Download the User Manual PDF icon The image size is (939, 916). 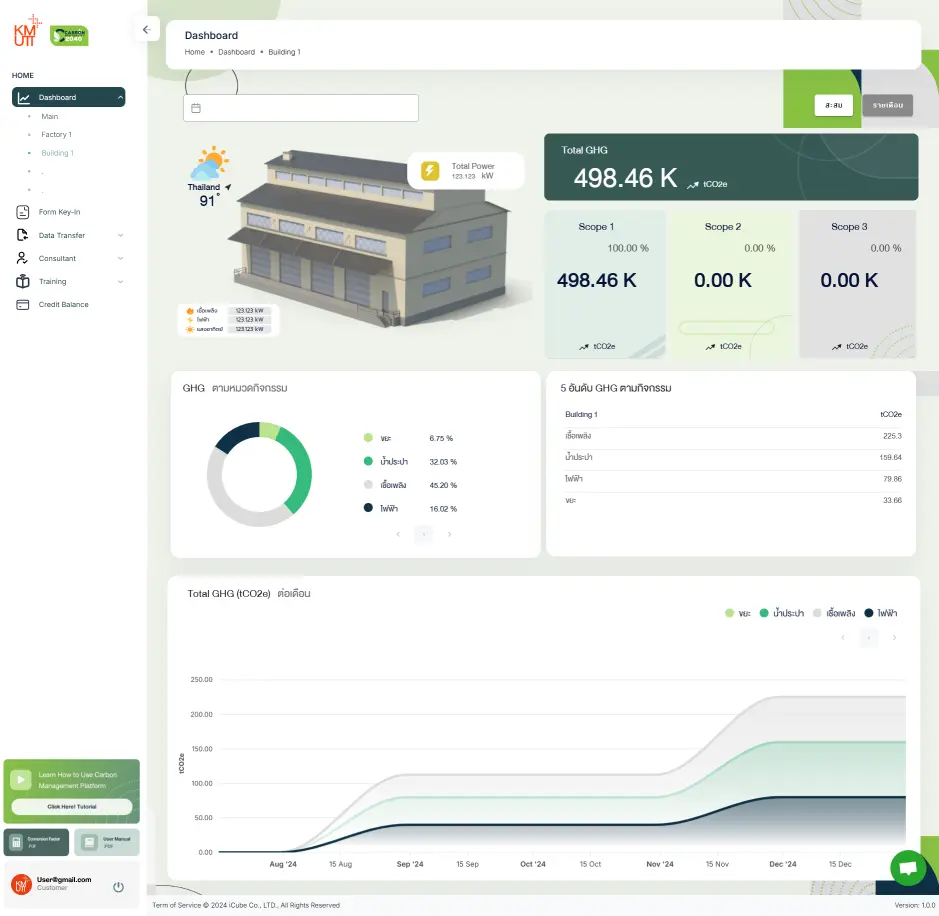90,840
